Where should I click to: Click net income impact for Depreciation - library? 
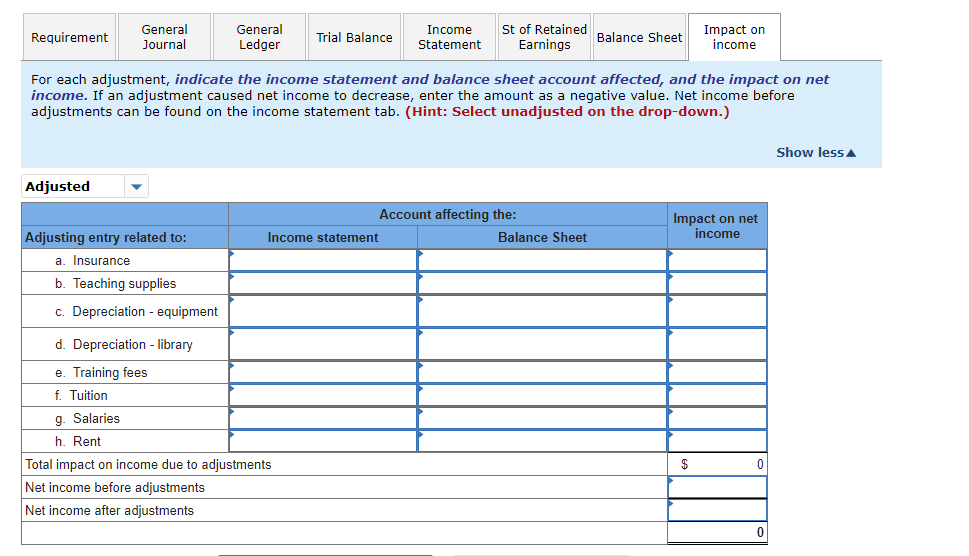(x=717, y=344)
